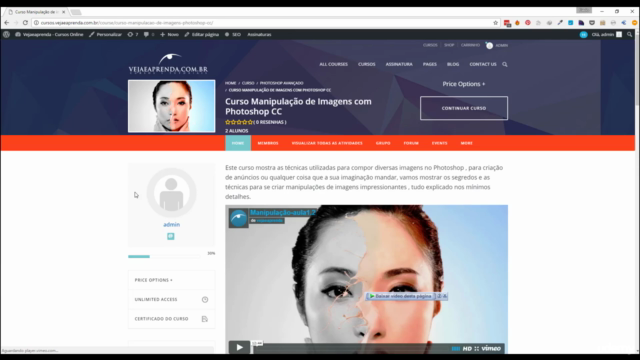The height and width of the screenshot is (360, 640).
Task: Click Editar página in the admin bar
Action: (202, 35)
